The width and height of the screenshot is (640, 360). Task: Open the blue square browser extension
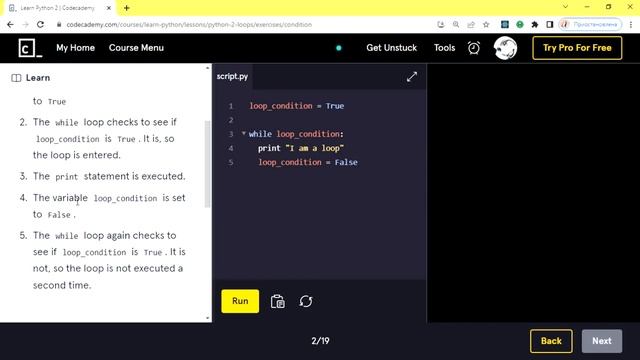[x=505, y=24]
